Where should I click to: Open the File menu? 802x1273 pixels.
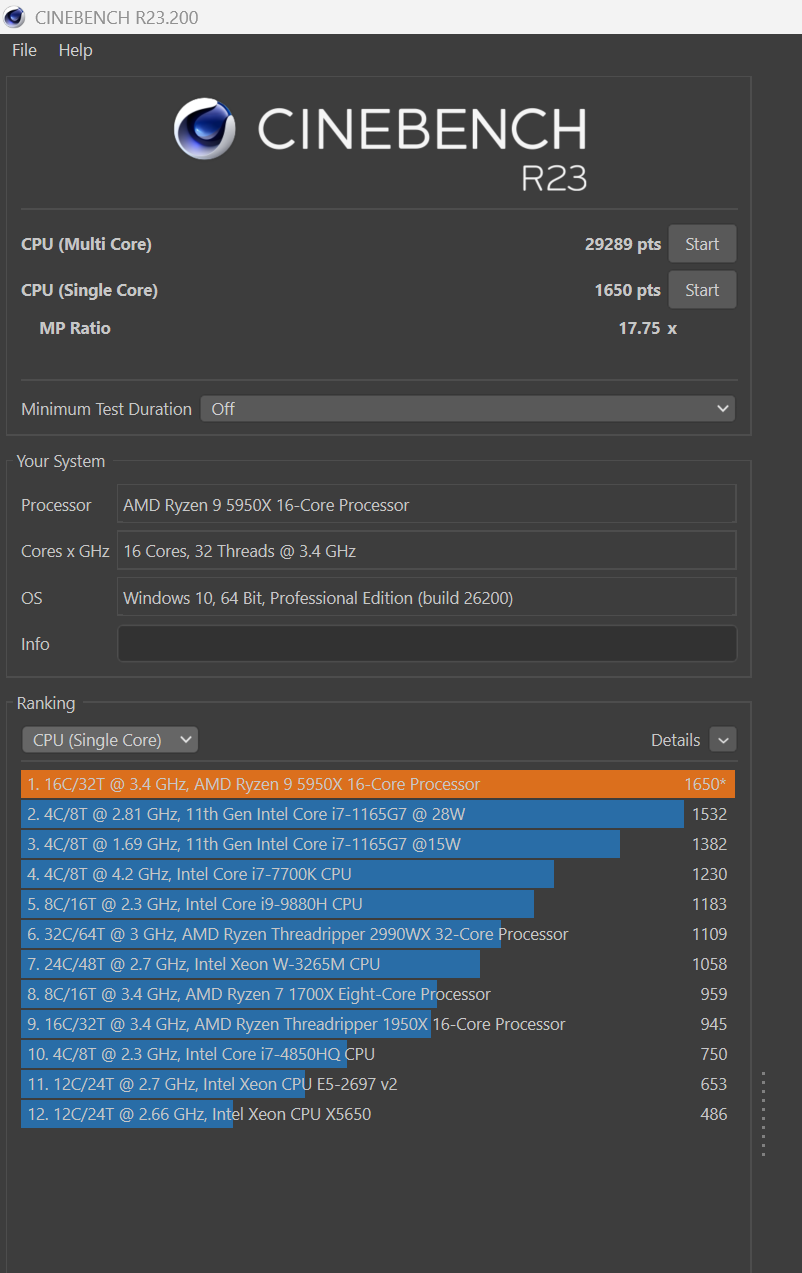pyautogui.click(x=24, y=50)
